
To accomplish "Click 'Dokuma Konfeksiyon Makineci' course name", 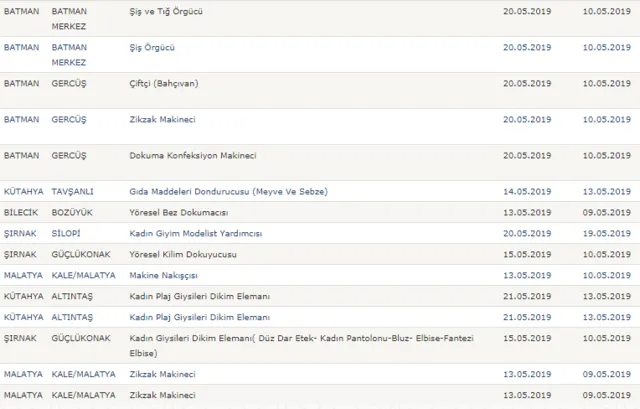I will click(194, 155).
